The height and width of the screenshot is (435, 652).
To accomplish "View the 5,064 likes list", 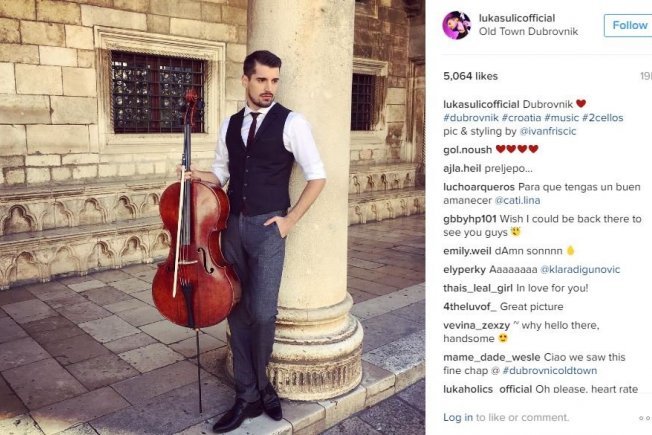I will point(470,76).
